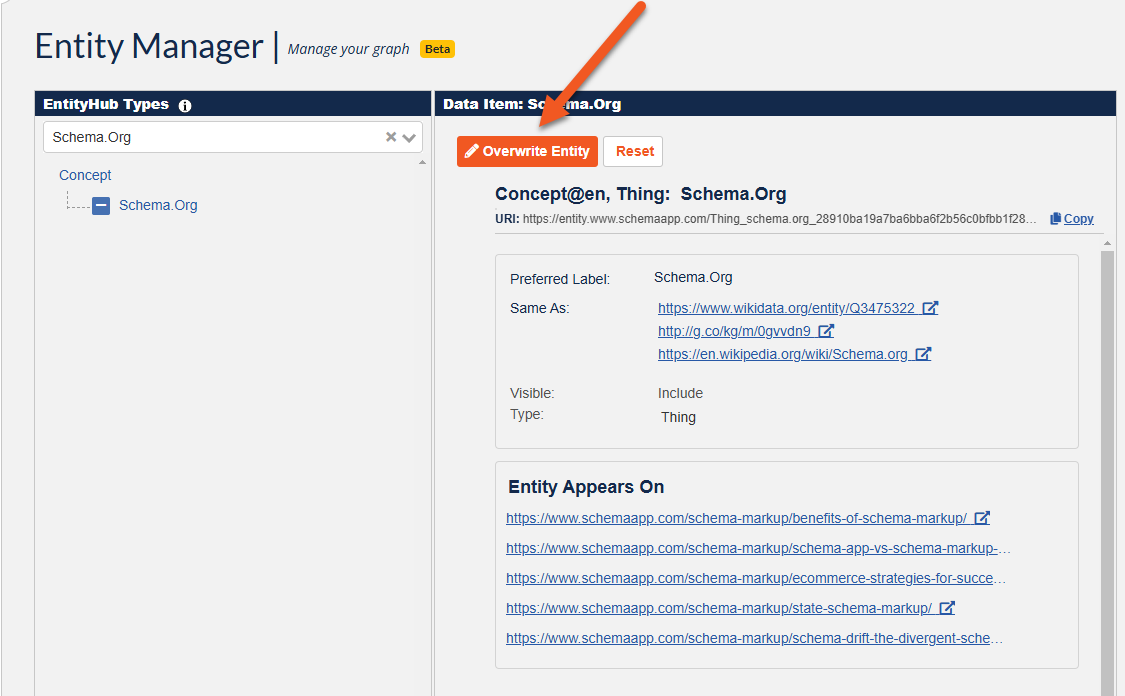Click the Entity Manager title
This screenshot has height=696, width=1125.
tap(149, 47)
